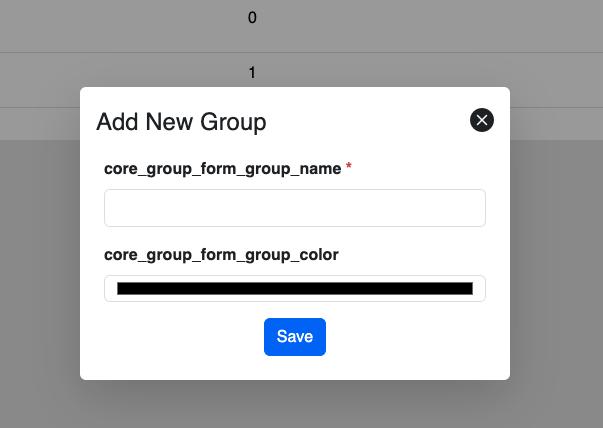Focus the group name text field
Image resolution: width=603 pixels, height=428 pixels.
294,208
